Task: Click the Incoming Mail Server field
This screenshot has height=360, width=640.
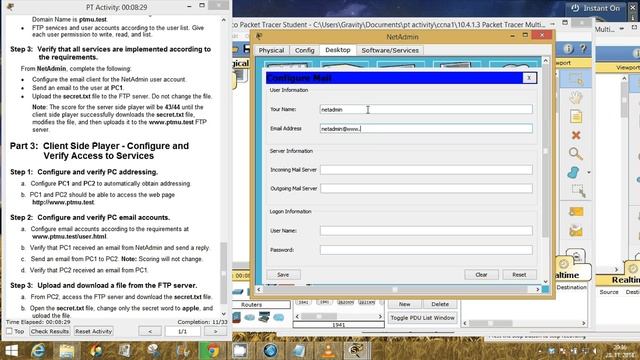Action: click(x=426, y=169)
